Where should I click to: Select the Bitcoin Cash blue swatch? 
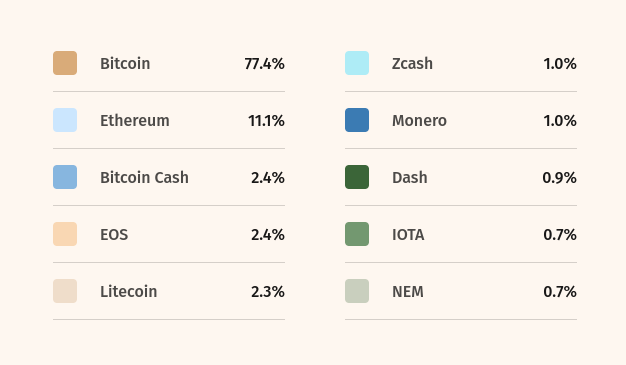(x=65, y=177)
